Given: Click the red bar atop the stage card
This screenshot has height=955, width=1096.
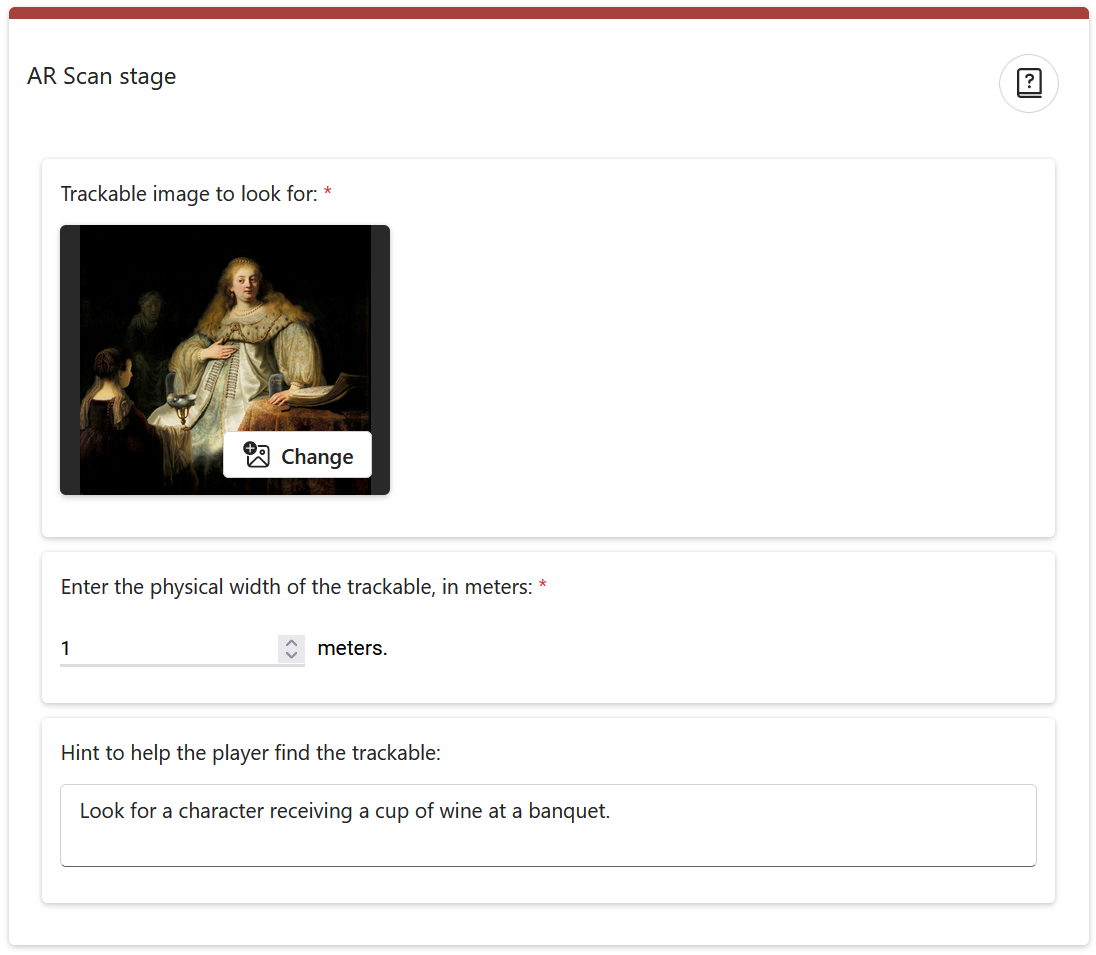Looking at the screenshot, I should click(548, 13).
